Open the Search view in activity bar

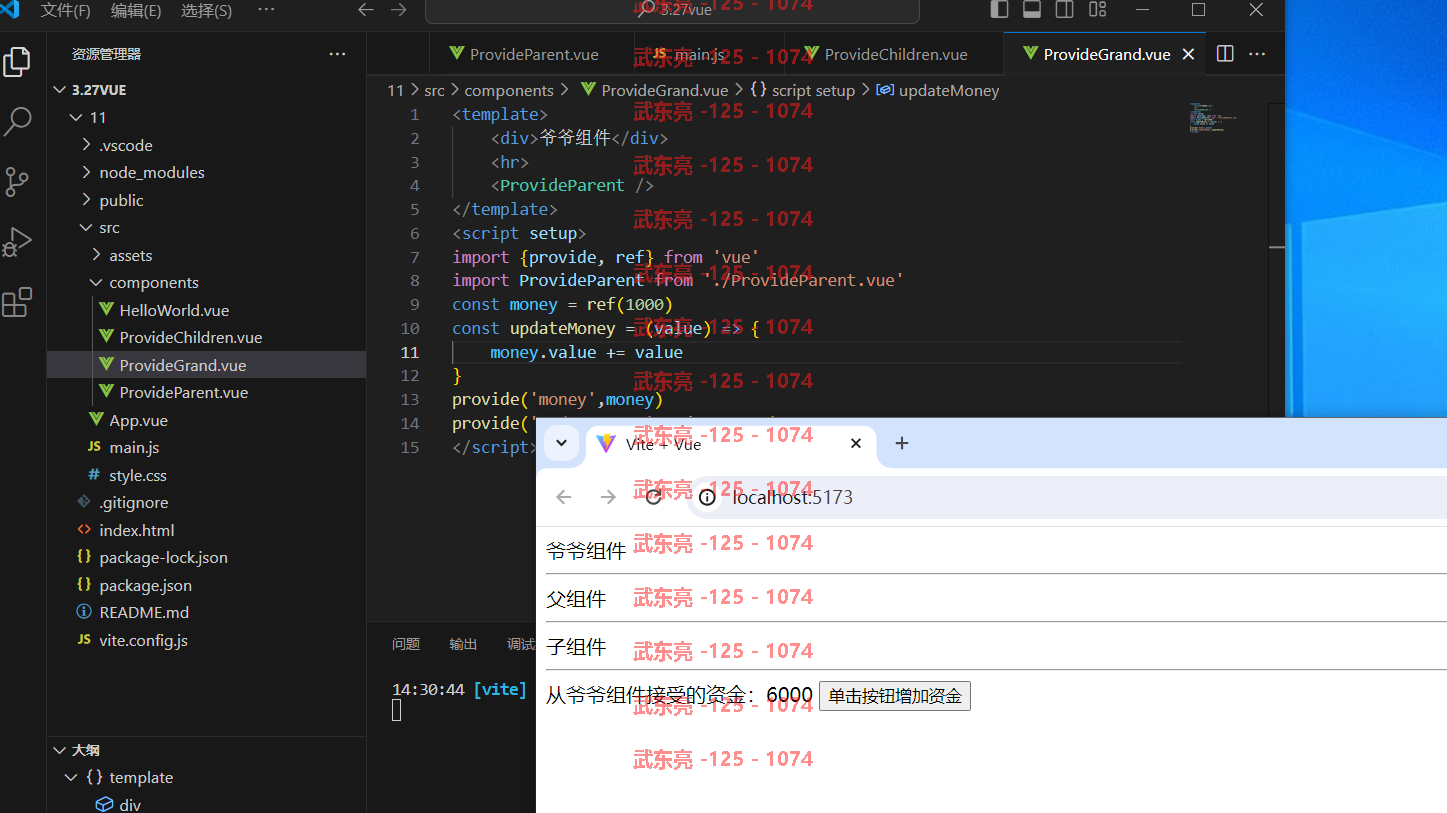coord(17,122)
